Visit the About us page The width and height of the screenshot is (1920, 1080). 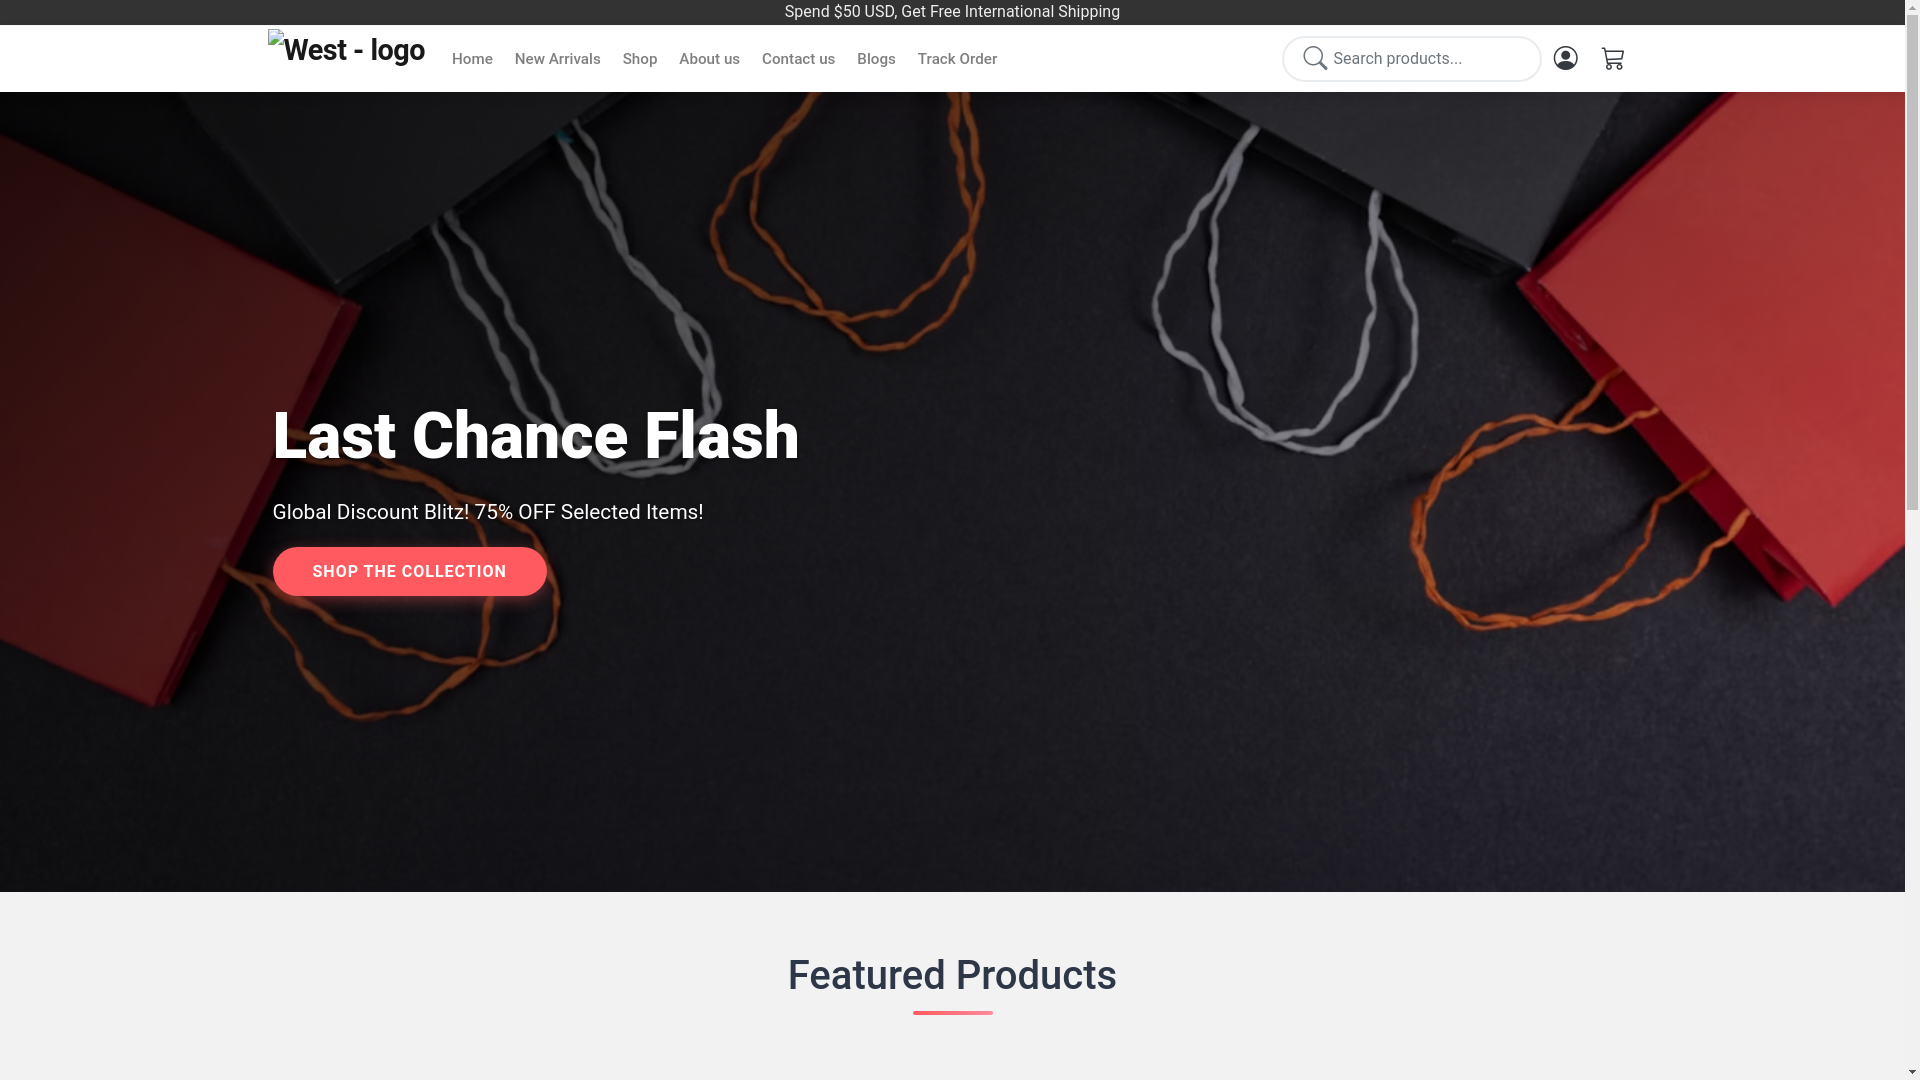(709, 59)
